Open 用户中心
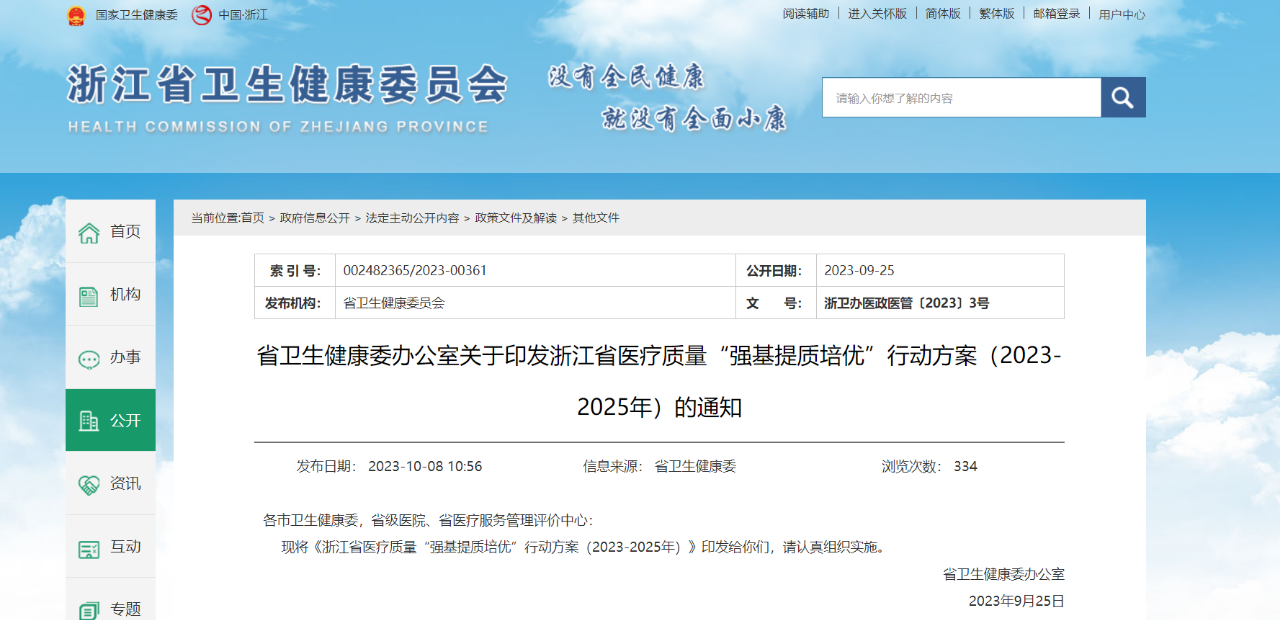The height and width of the screenshot is (620, 1280). click(x=1122, y=14)
